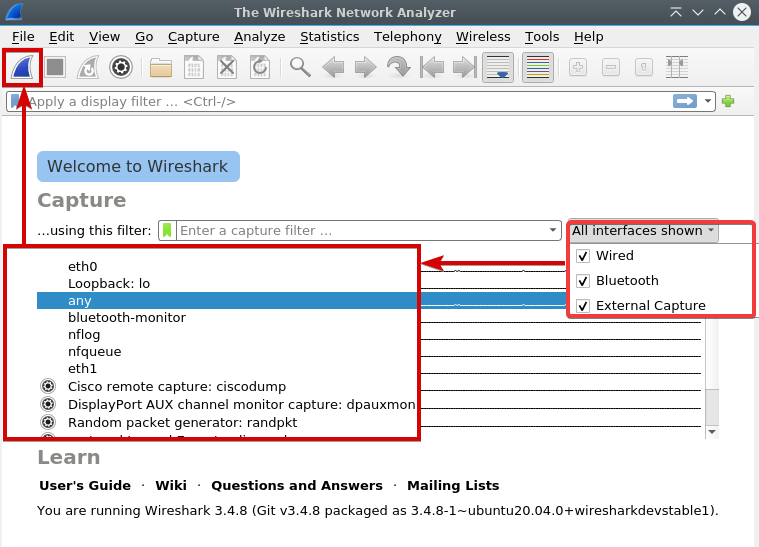
Task: Open the Capture menu
Action: [194, 37]
